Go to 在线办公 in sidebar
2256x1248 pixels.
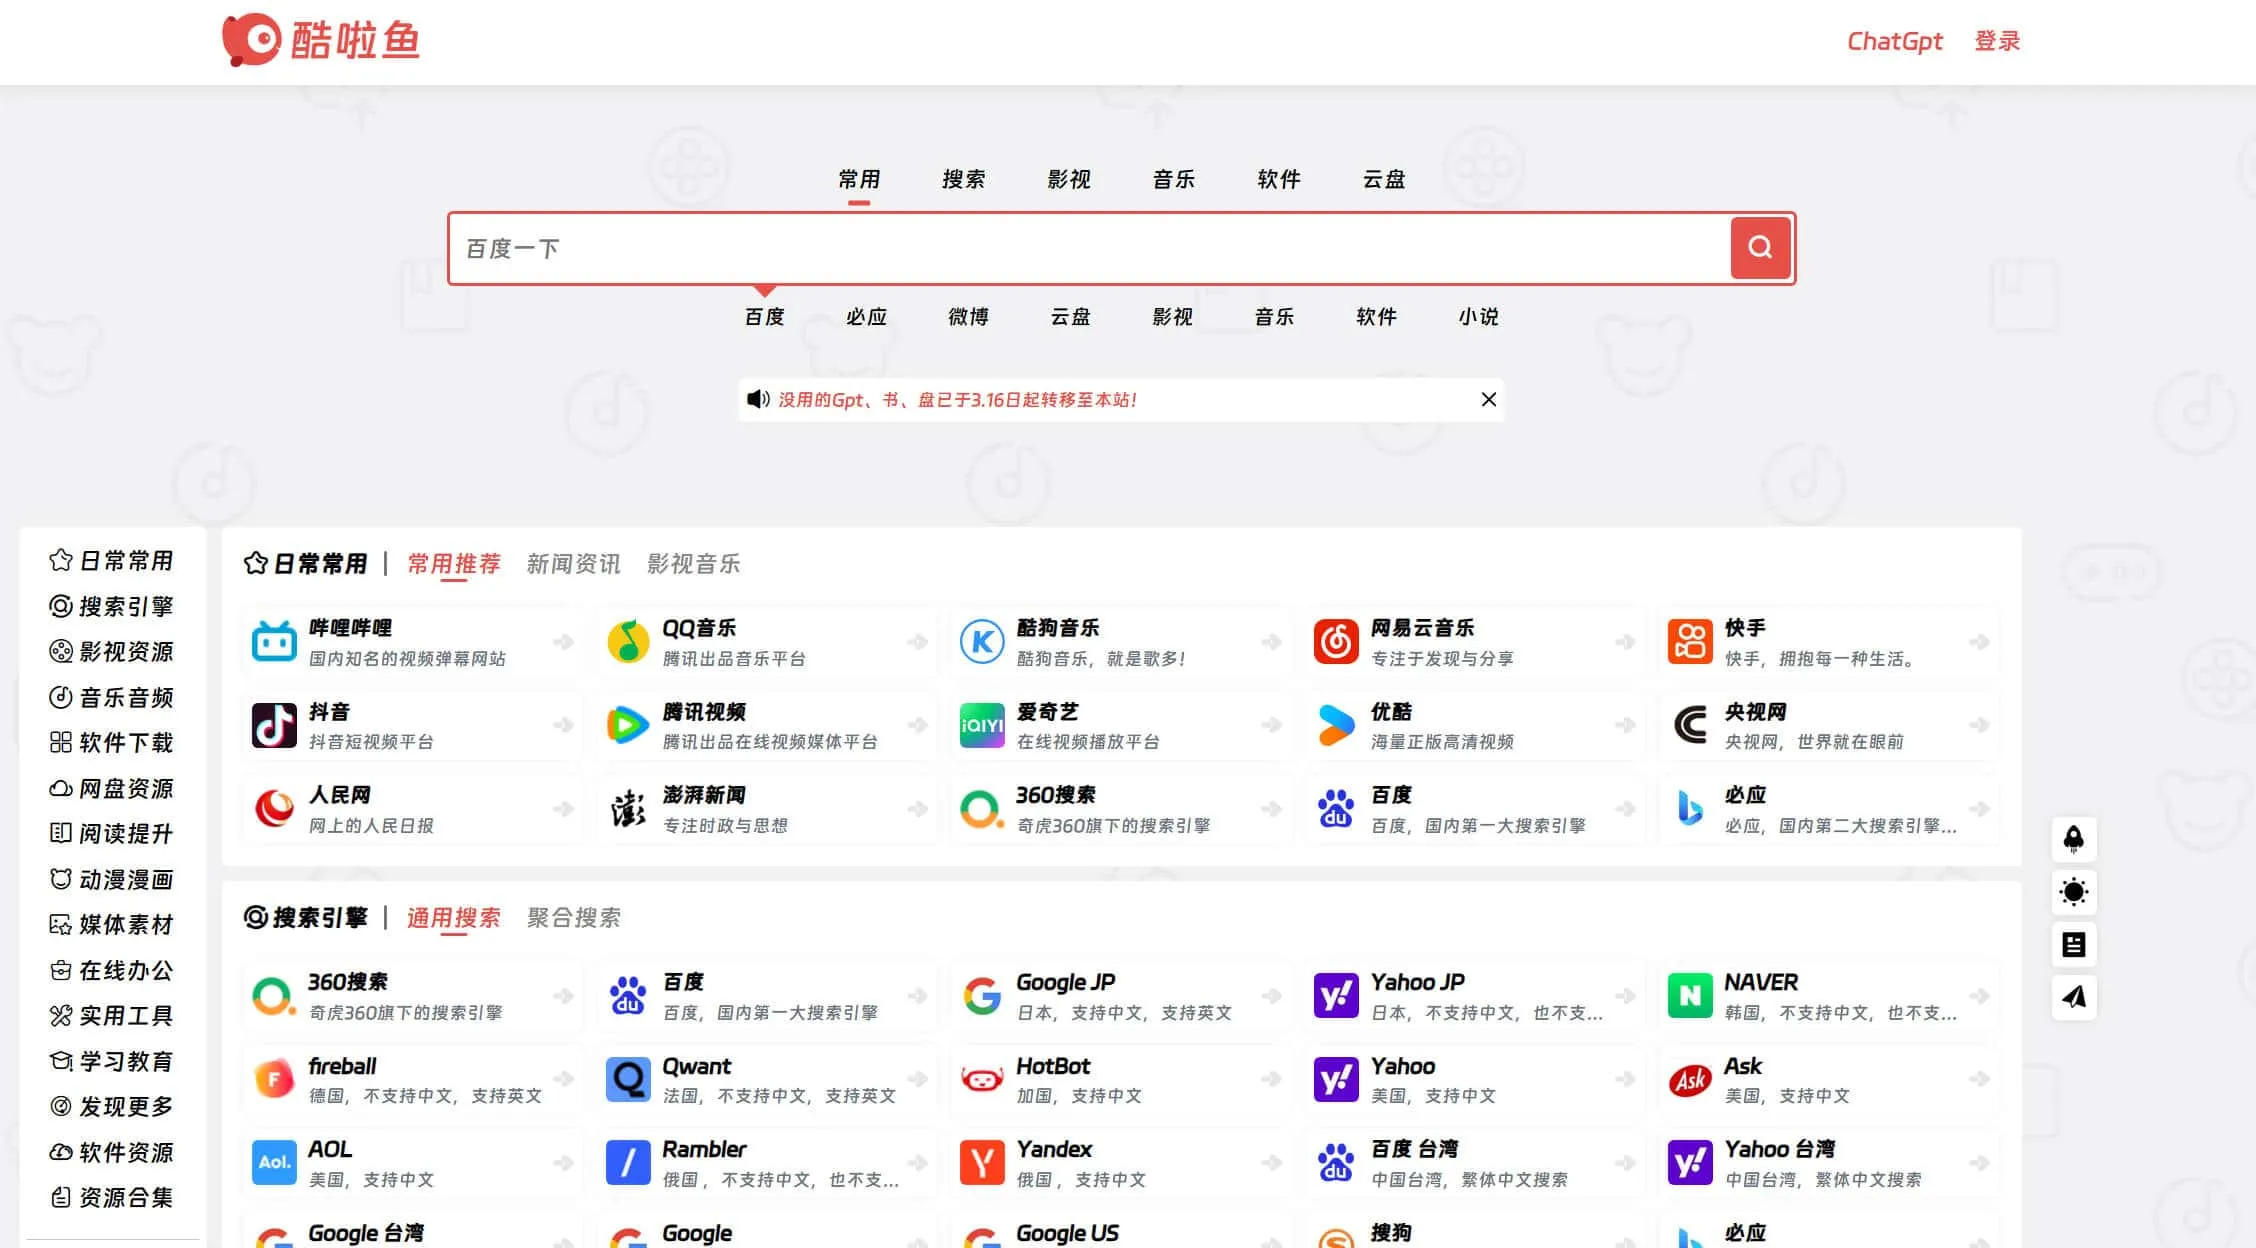111,970
